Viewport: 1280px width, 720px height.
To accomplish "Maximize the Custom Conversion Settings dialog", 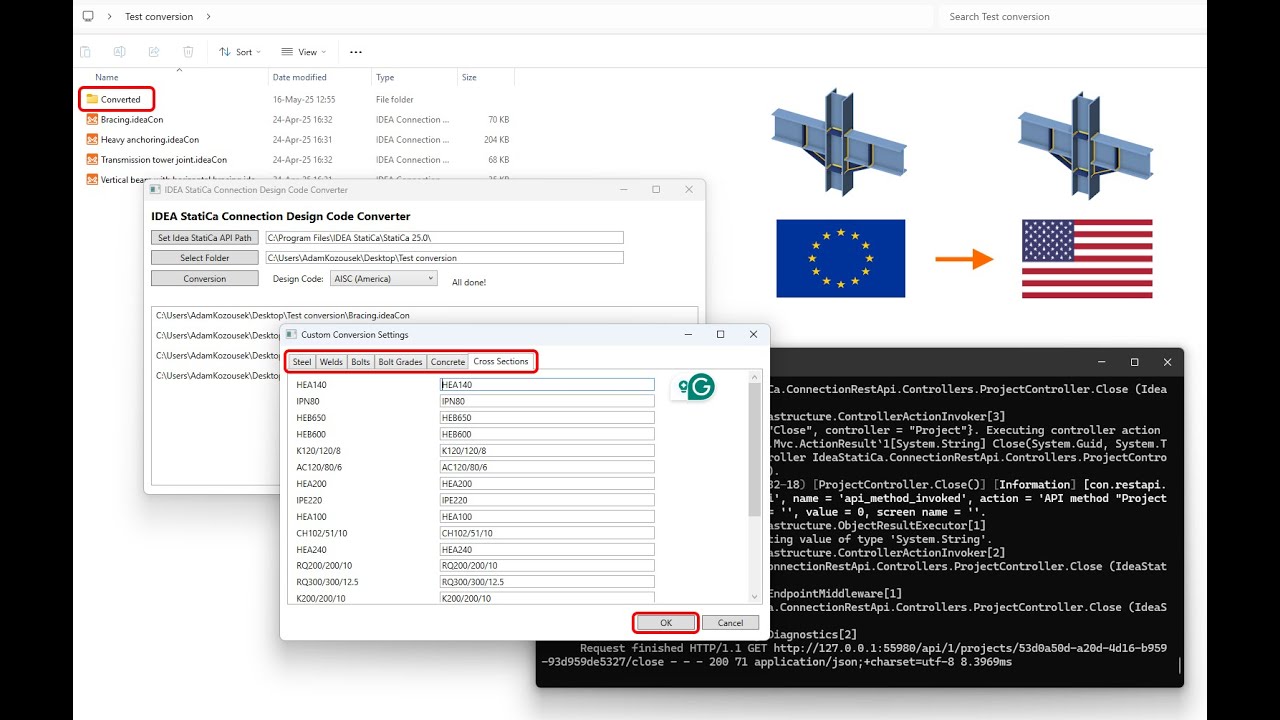I will point(720,334).
